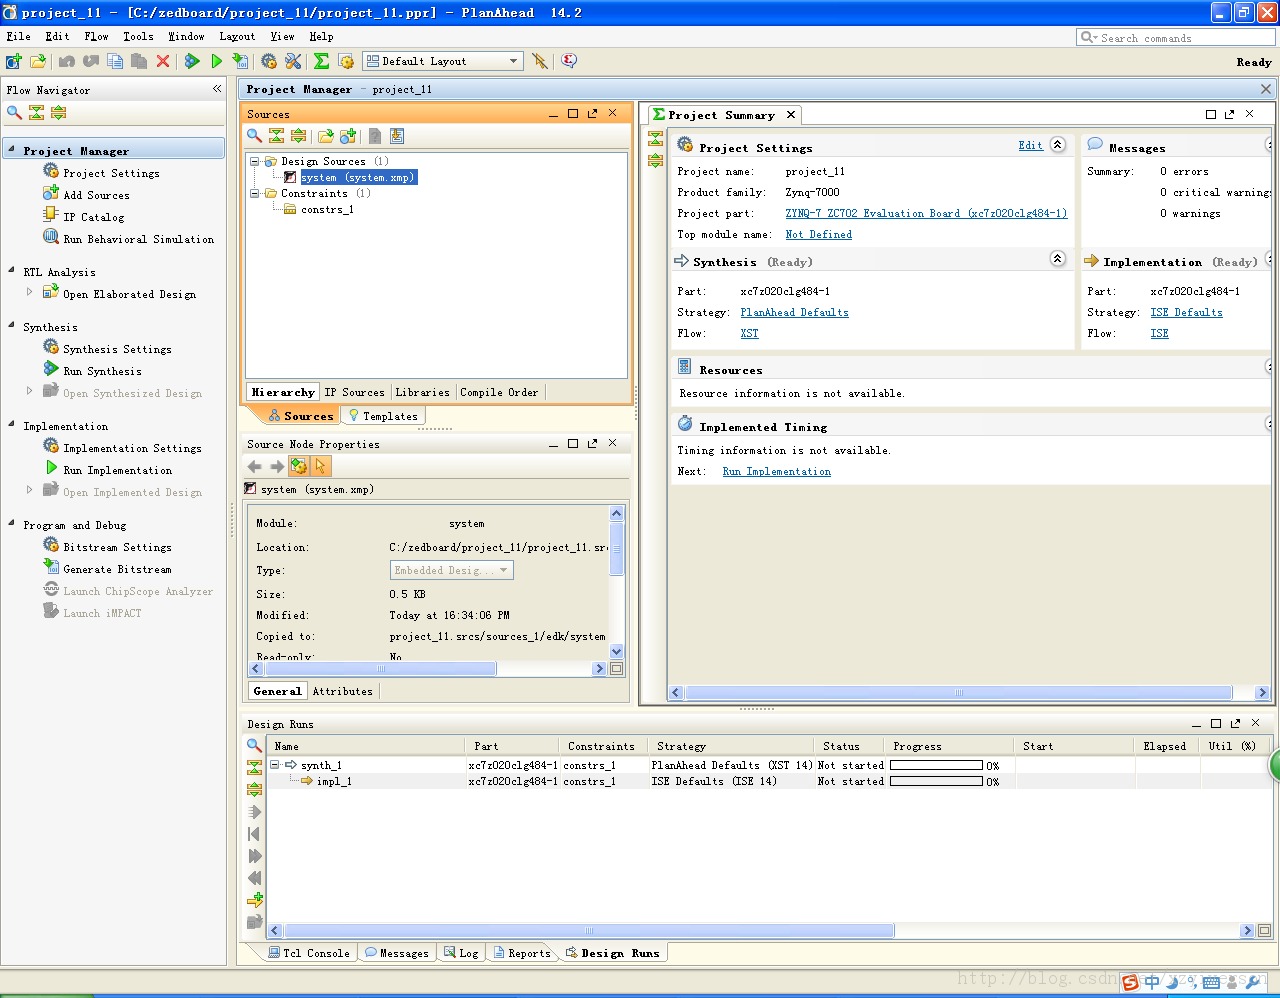Switch to the IP Sources tab
Screen dimensions: 1280x998
click(x=354, y=392)
